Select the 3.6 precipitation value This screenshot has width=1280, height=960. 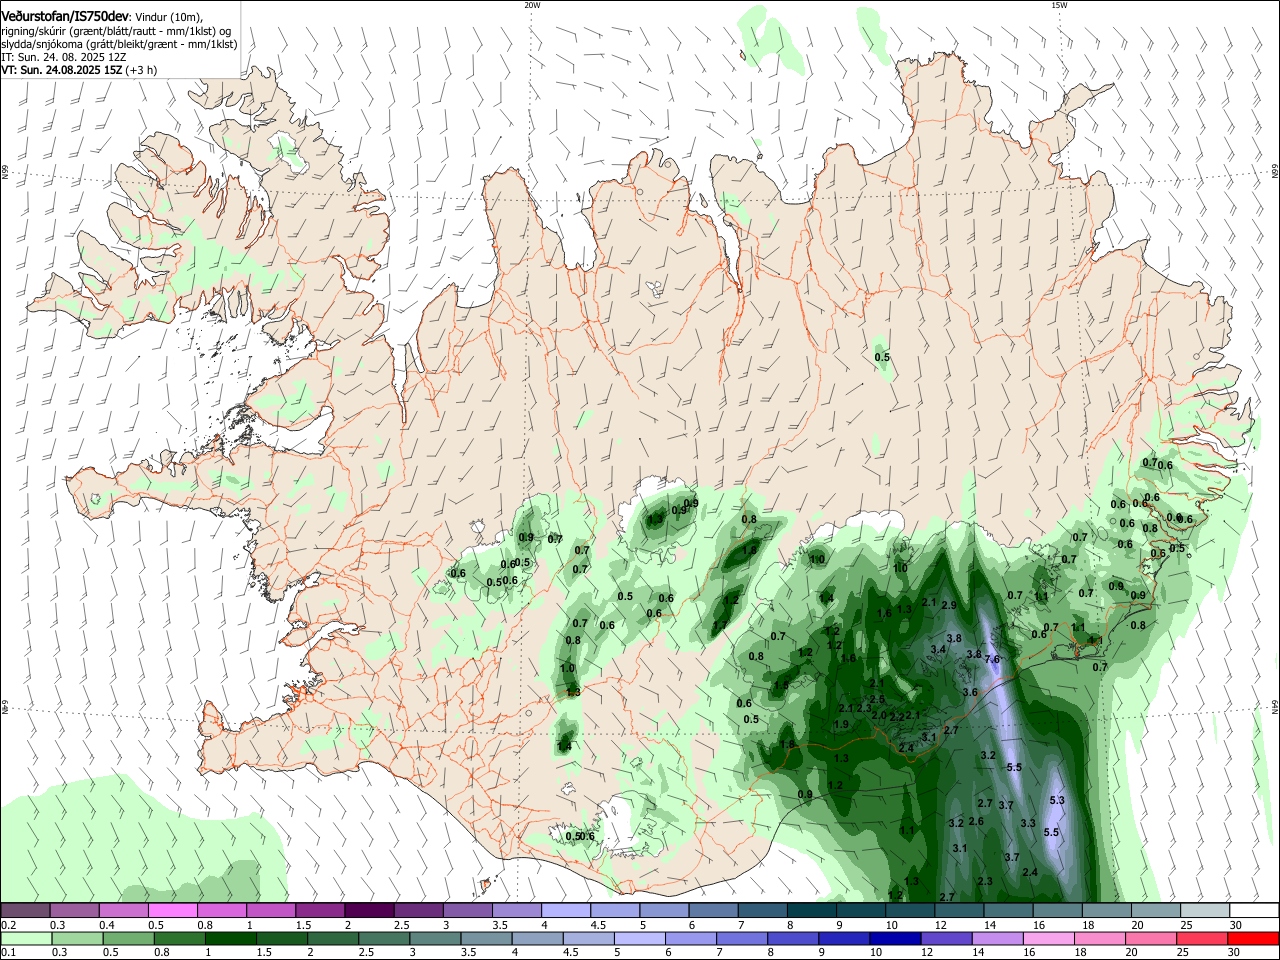970,692
